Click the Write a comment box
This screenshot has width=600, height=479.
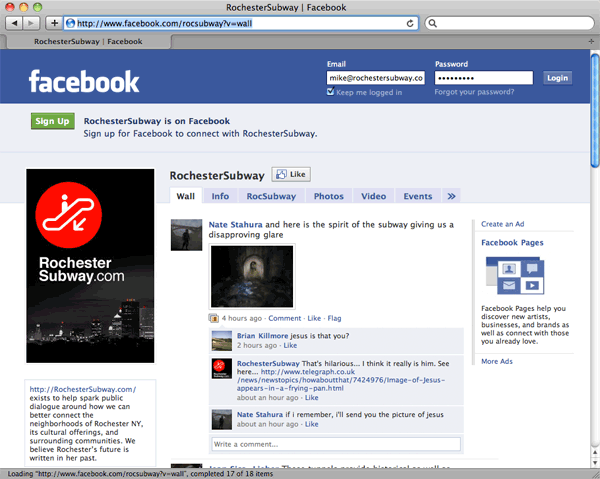[336, 444]
